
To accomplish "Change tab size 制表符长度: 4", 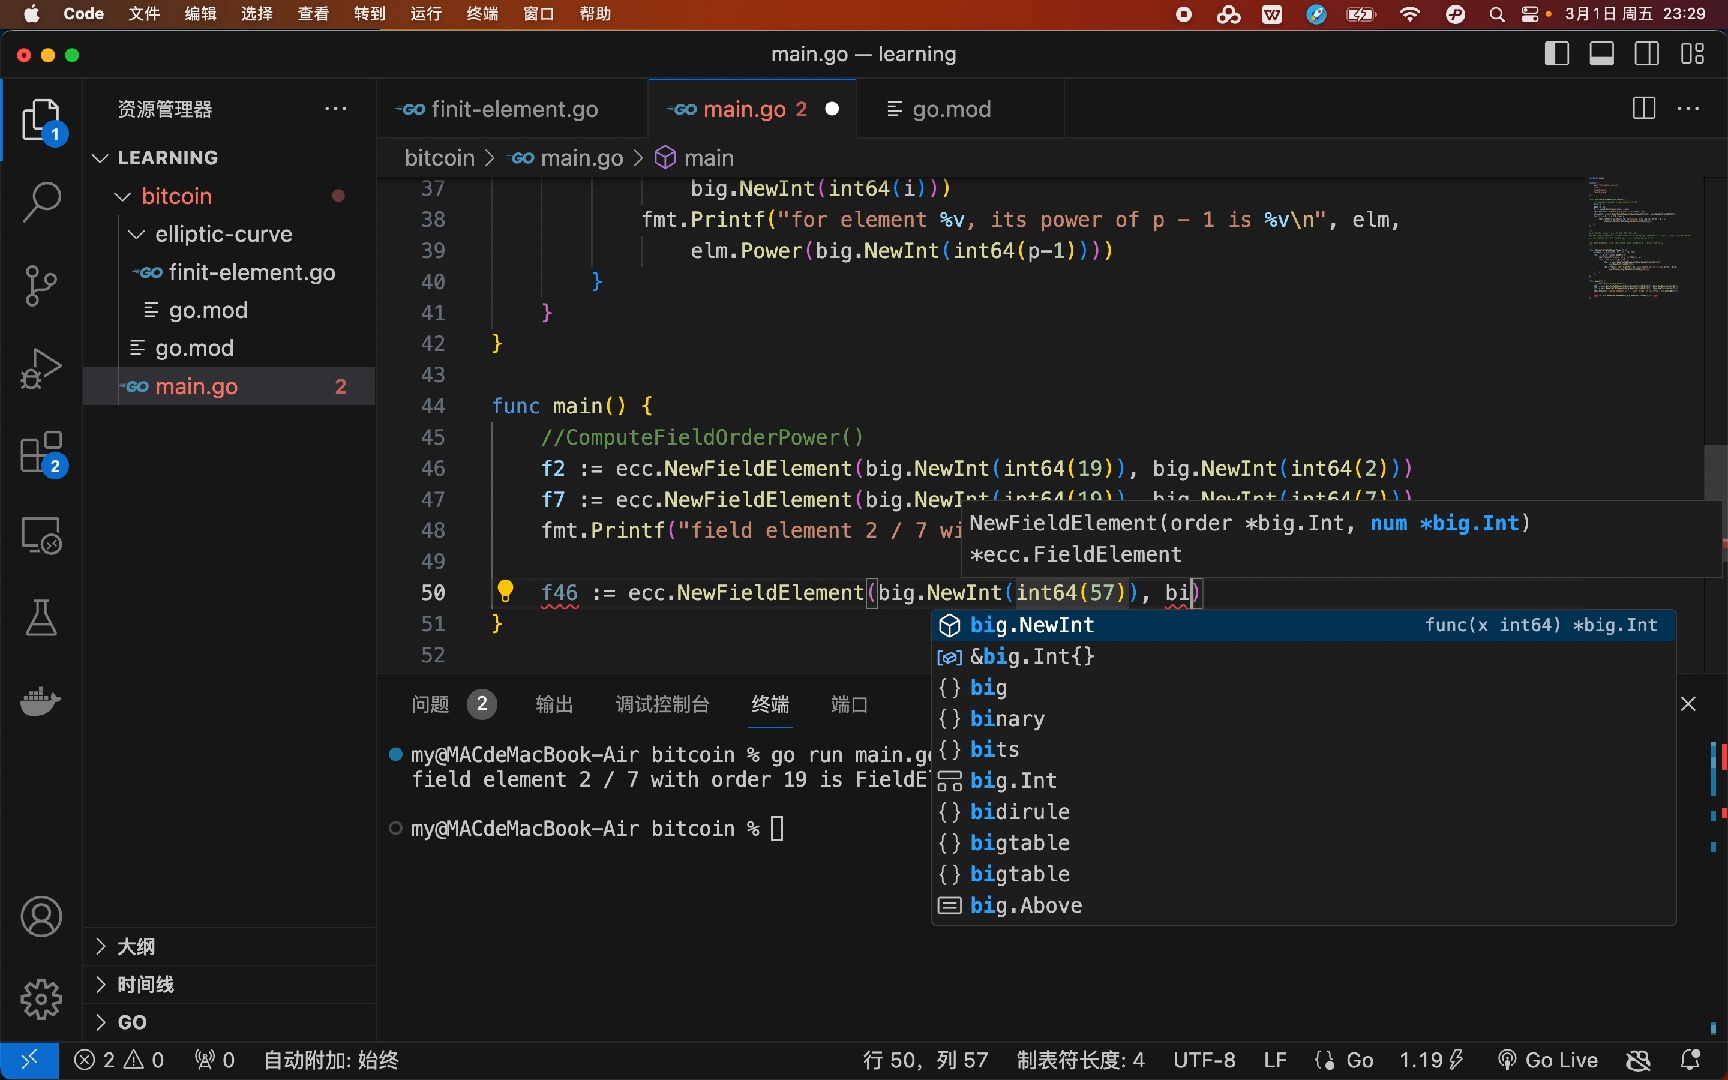I will 1080,1060.
